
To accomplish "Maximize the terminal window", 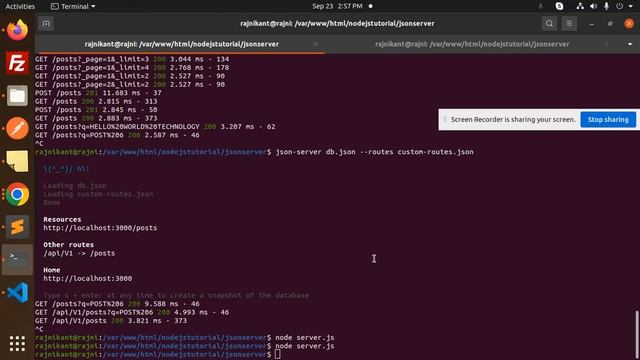I will (610, 24).
